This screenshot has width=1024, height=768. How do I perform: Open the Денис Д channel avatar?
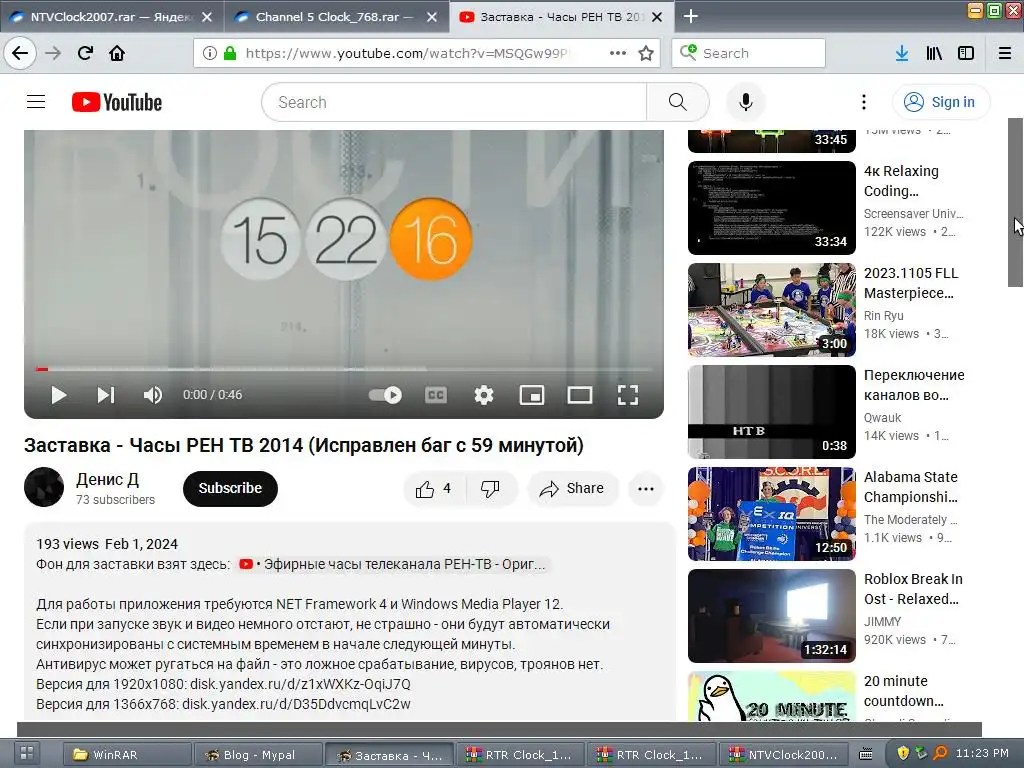pos(44,487)
